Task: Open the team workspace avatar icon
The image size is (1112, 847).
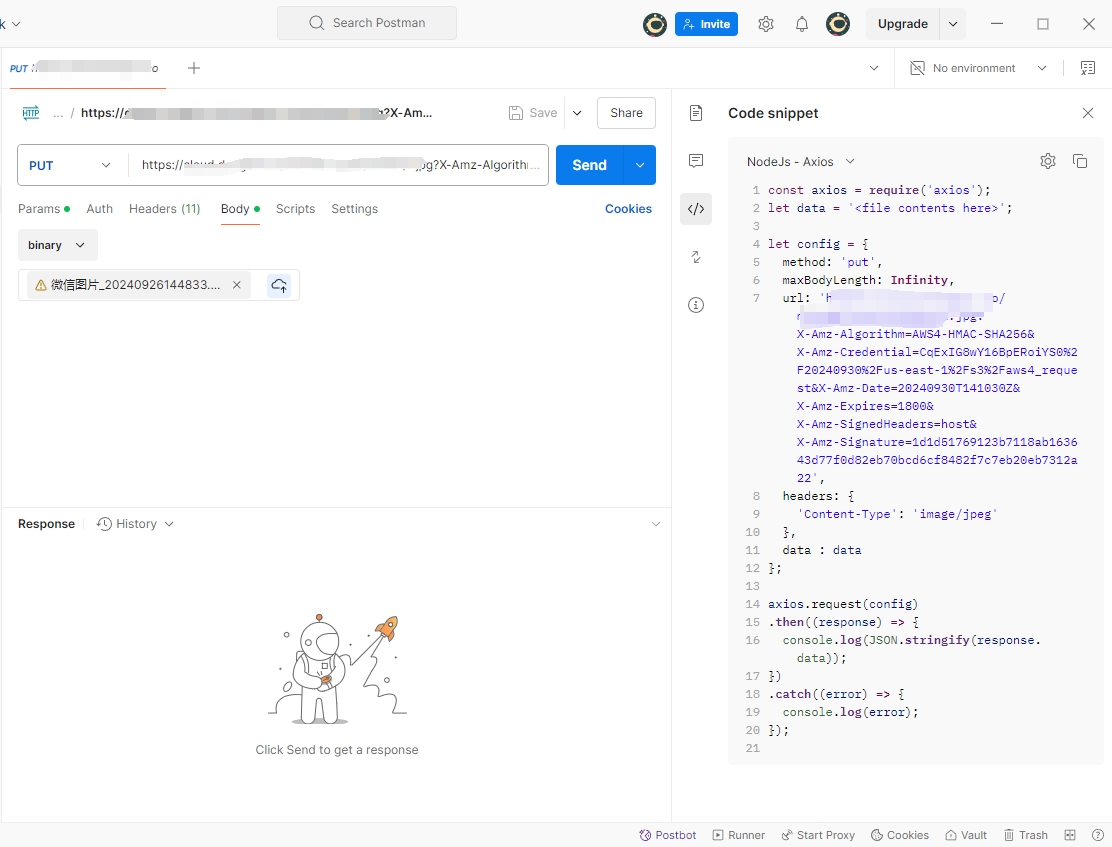Action: 655,24
